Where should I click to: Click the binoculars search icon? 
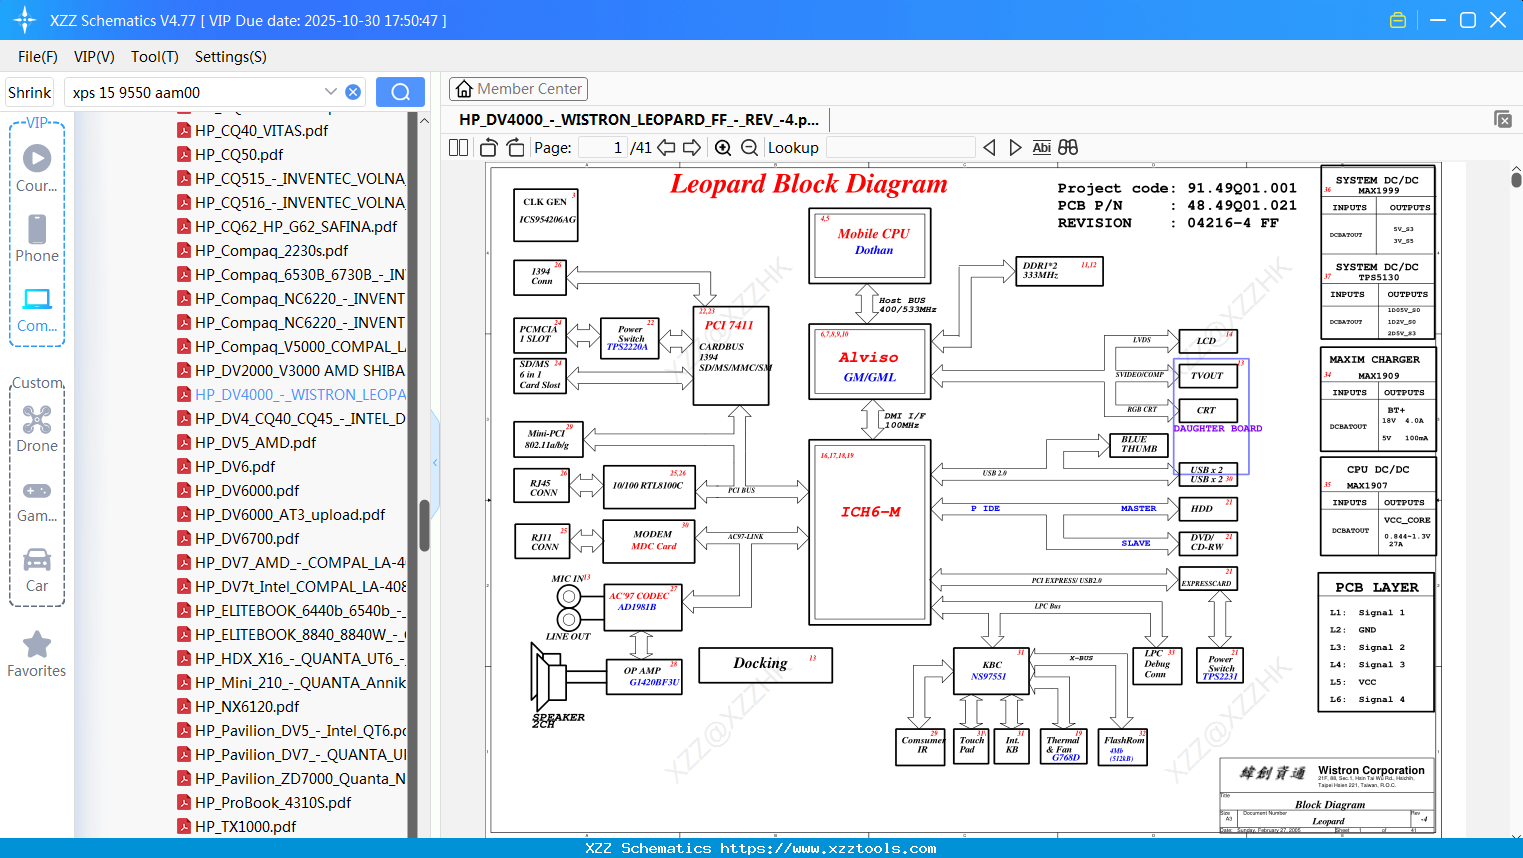pos(1068,147)
